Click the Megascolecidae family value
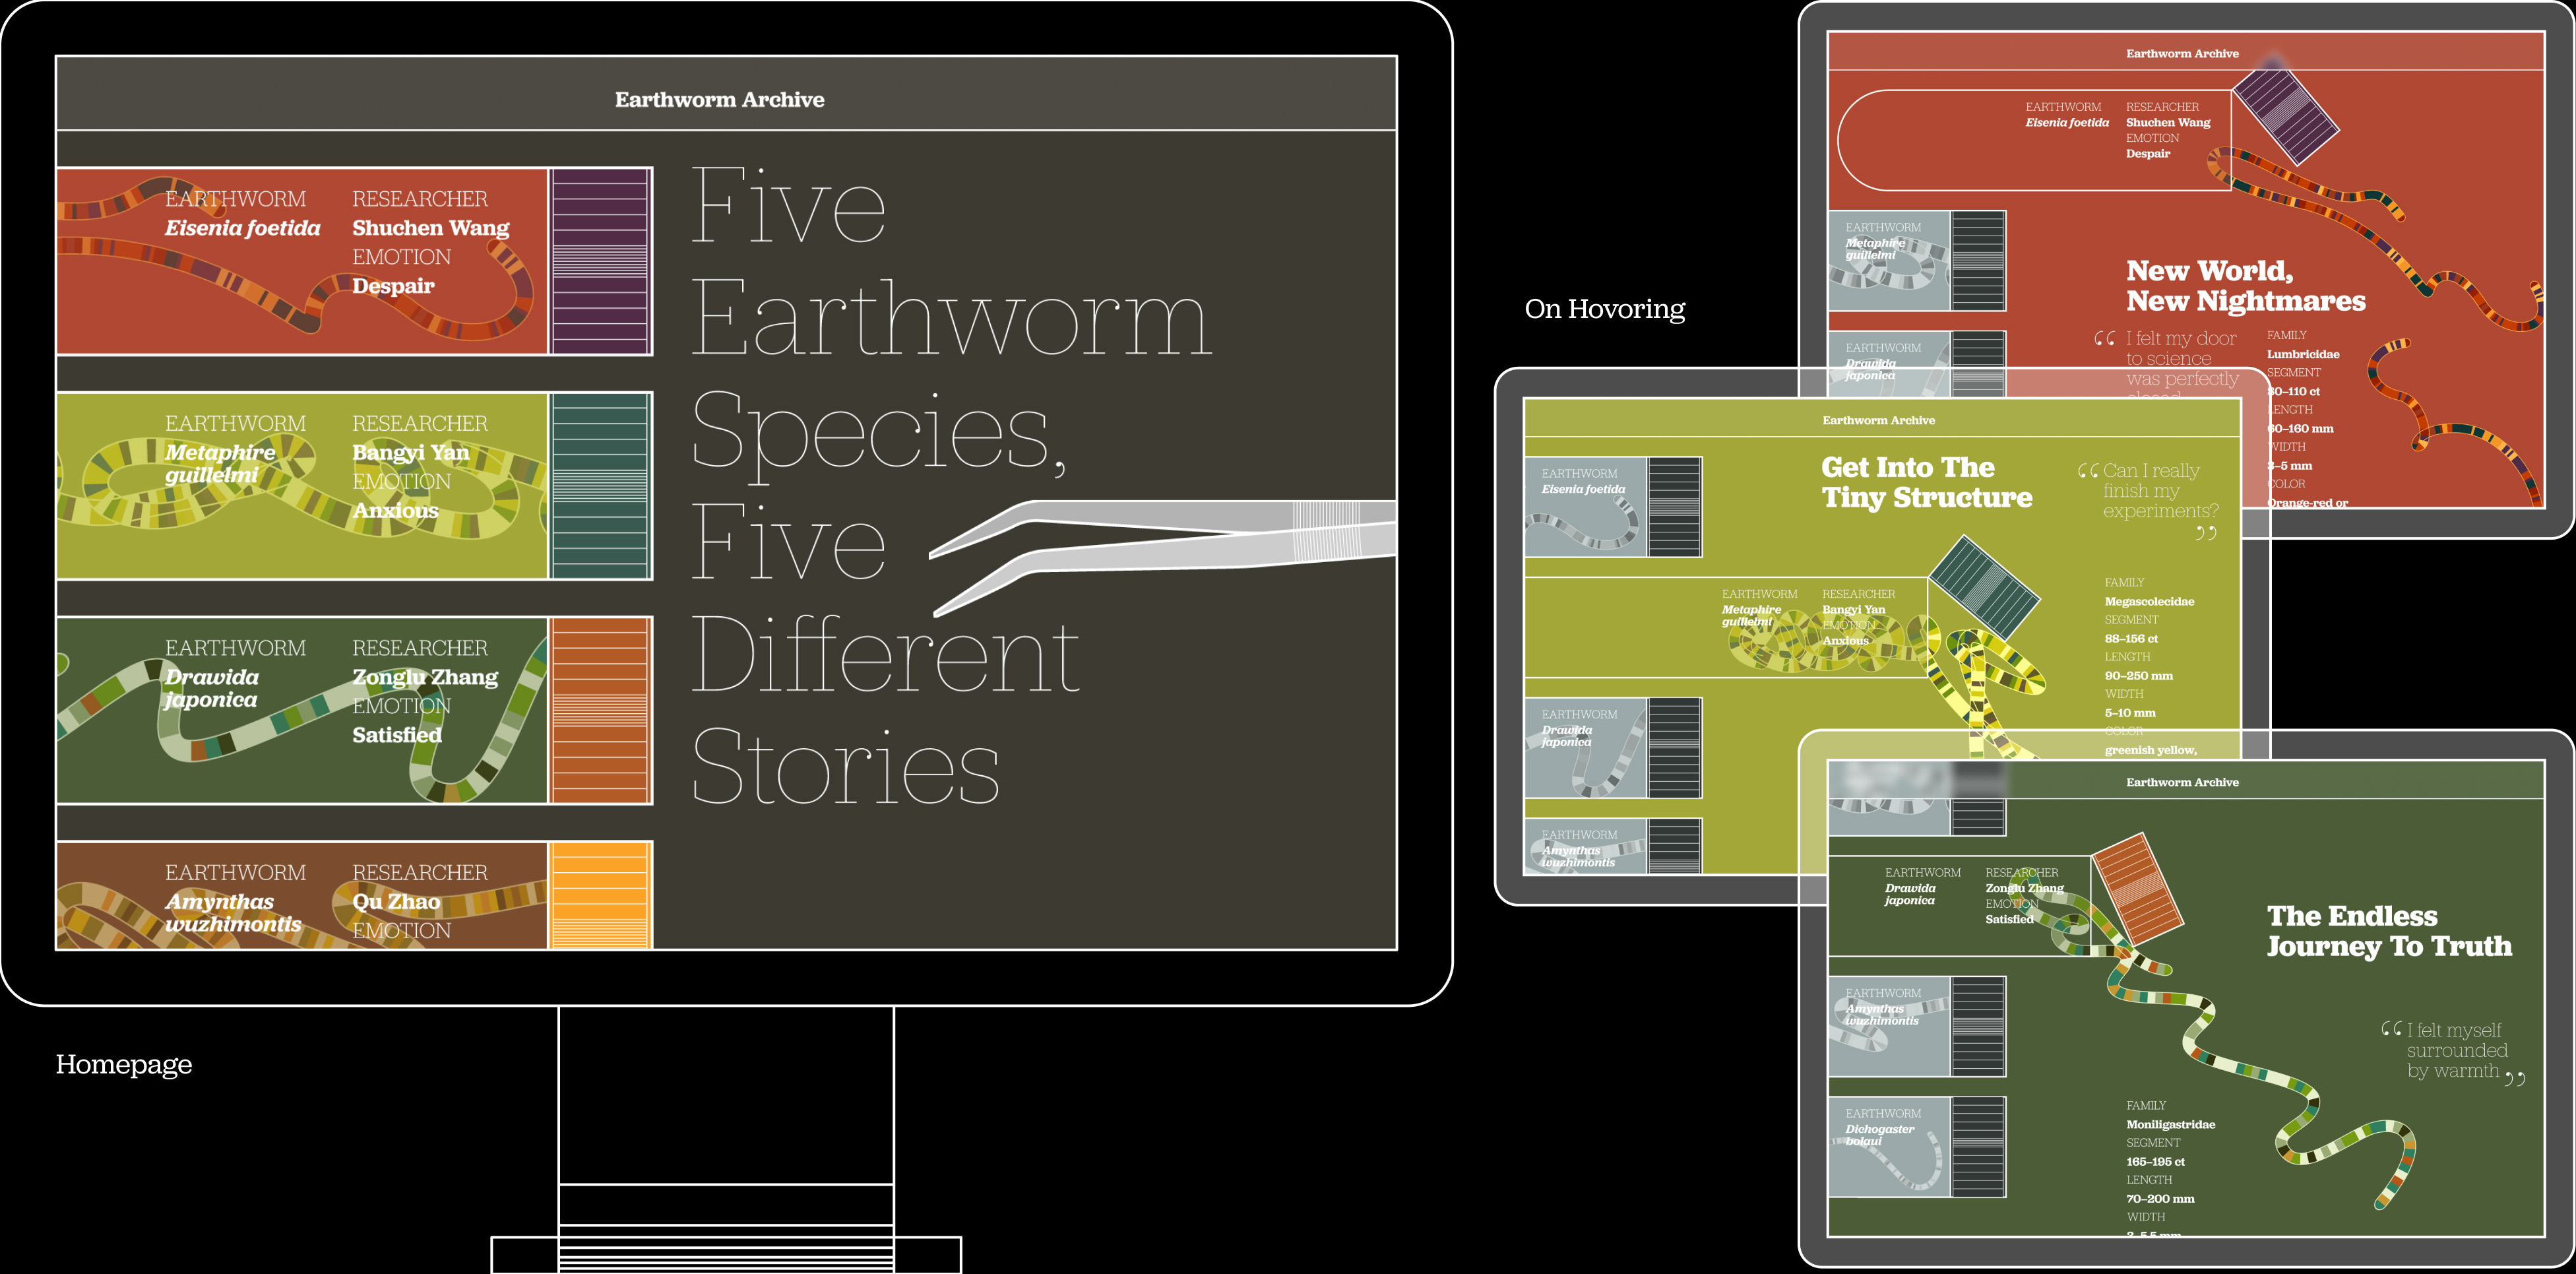 point(2149,602)
